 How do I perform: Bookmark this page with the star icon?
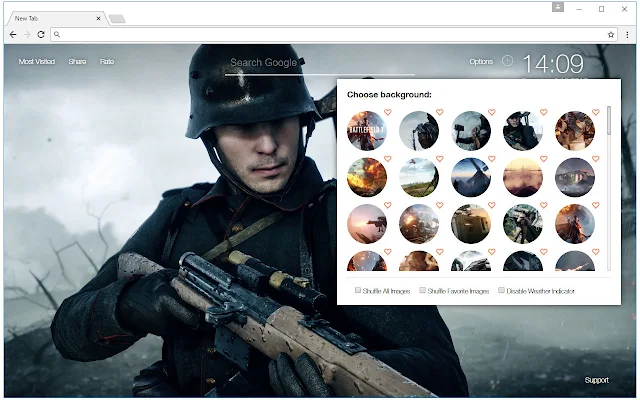click(x=611, y=35)
